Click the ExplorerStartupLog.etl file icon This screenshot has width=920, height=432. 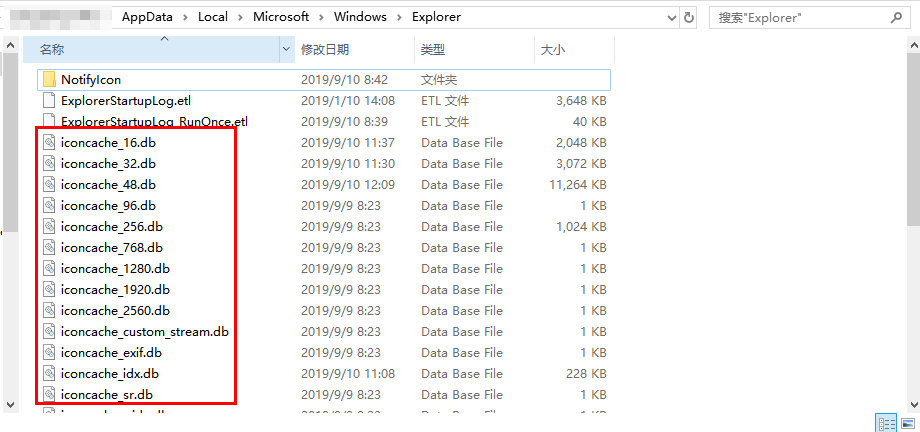49,101
